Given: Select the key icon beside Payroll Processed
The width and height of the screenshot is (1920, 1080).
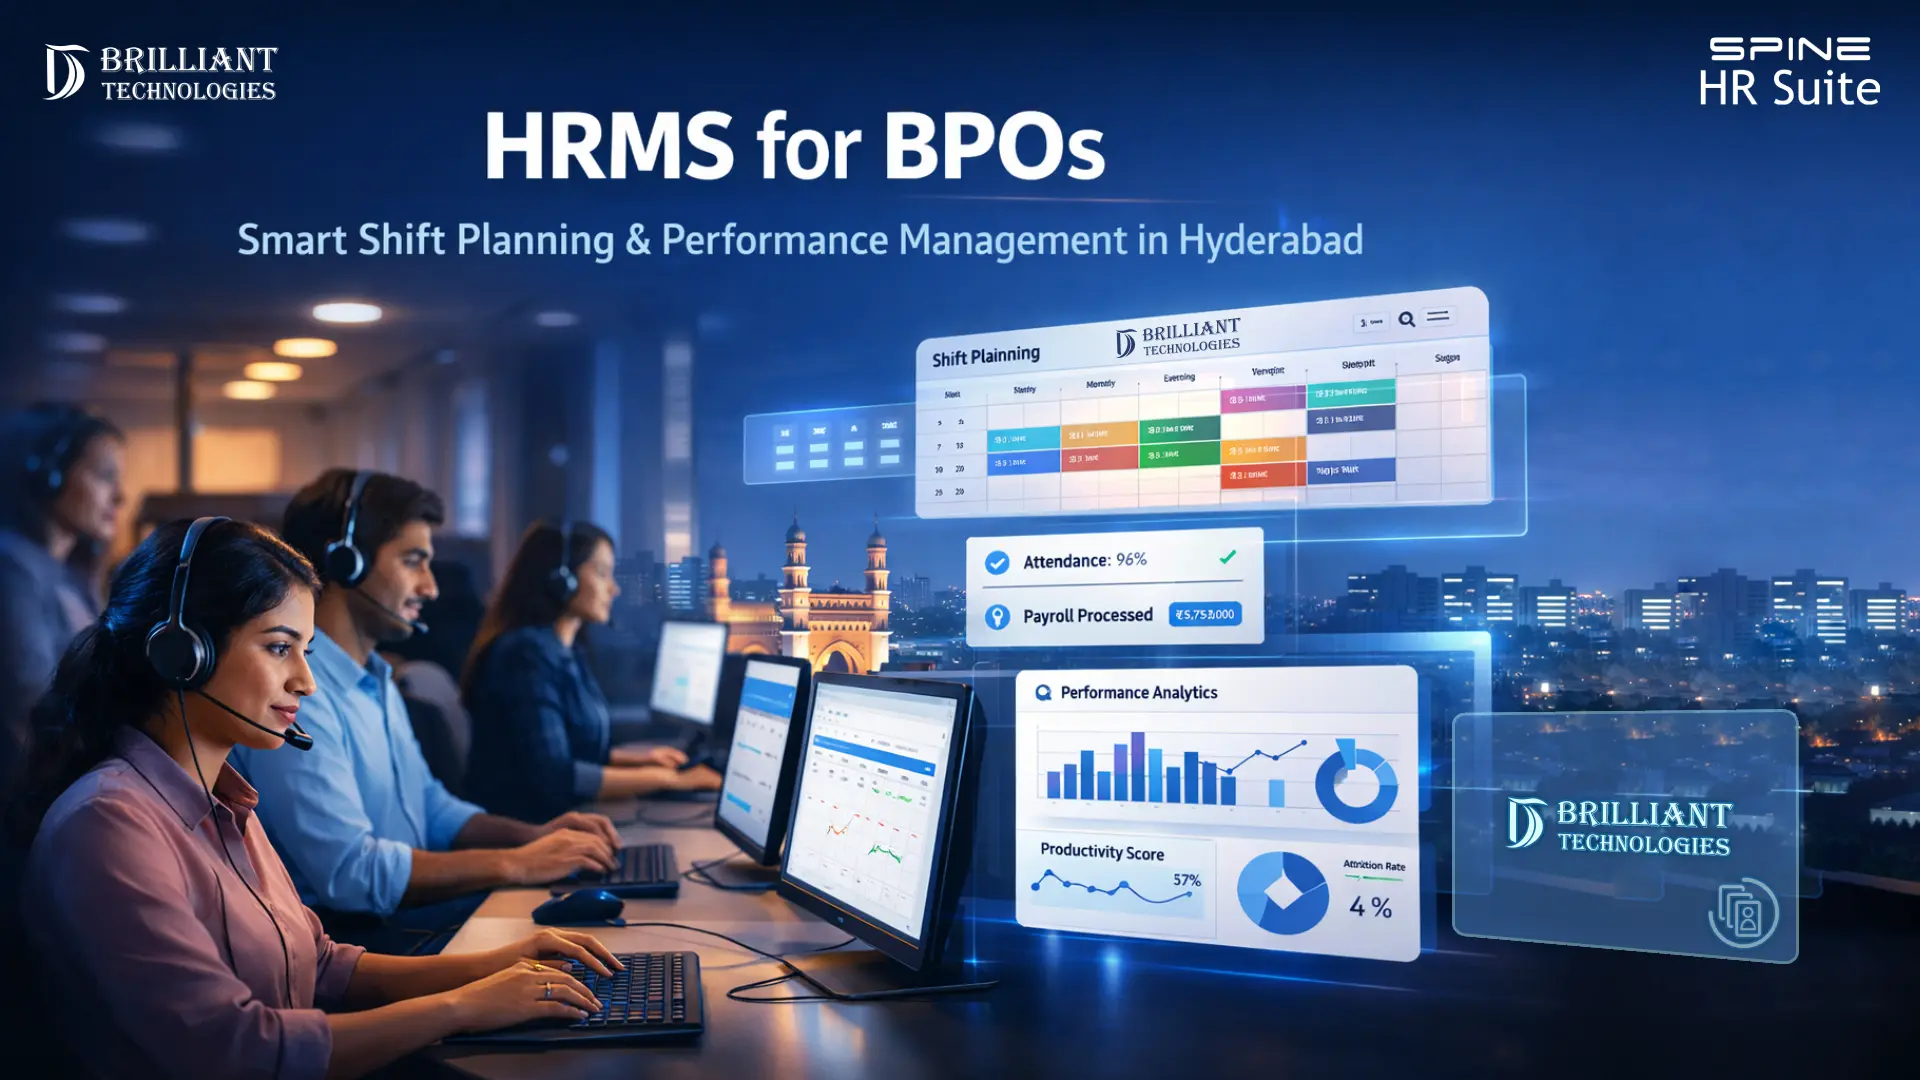Looking at the screenshot, I should 997,617.
